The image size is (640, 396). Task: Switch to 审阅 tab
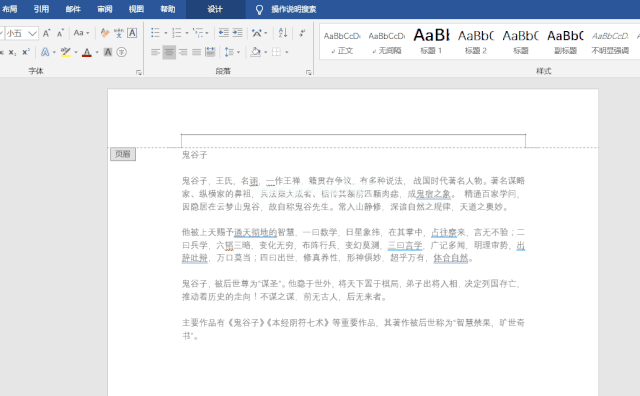tap(104, 9)
